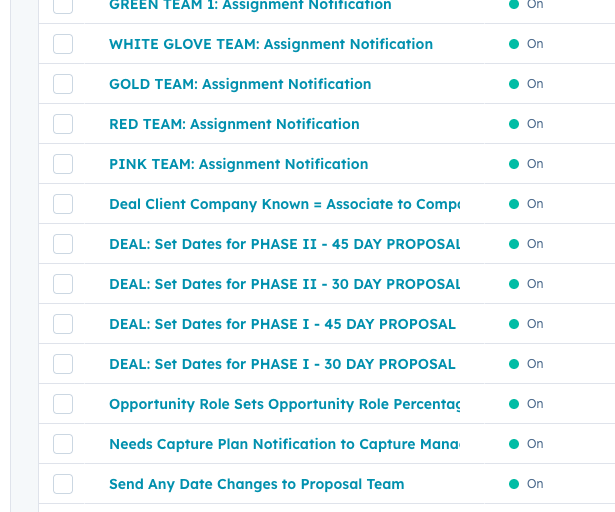Open PHASE I - 30 DAY PROPOSAL workflow

pos(282,364)
